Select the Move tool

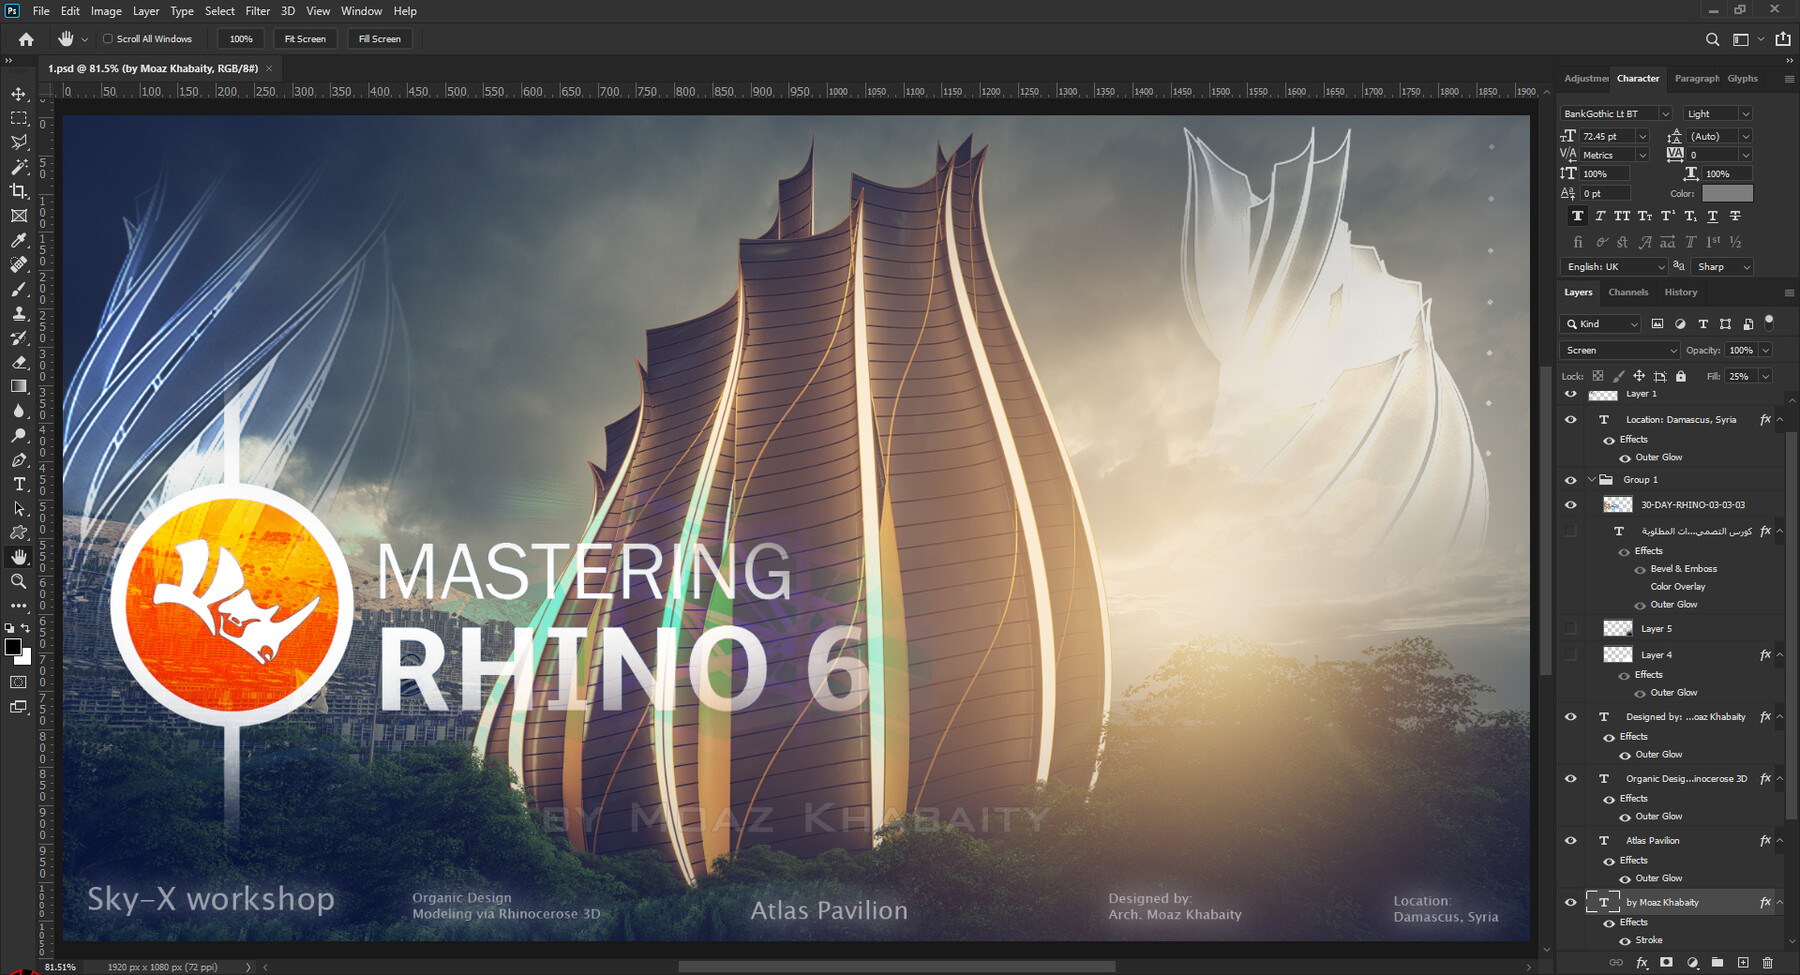[19, 94]
